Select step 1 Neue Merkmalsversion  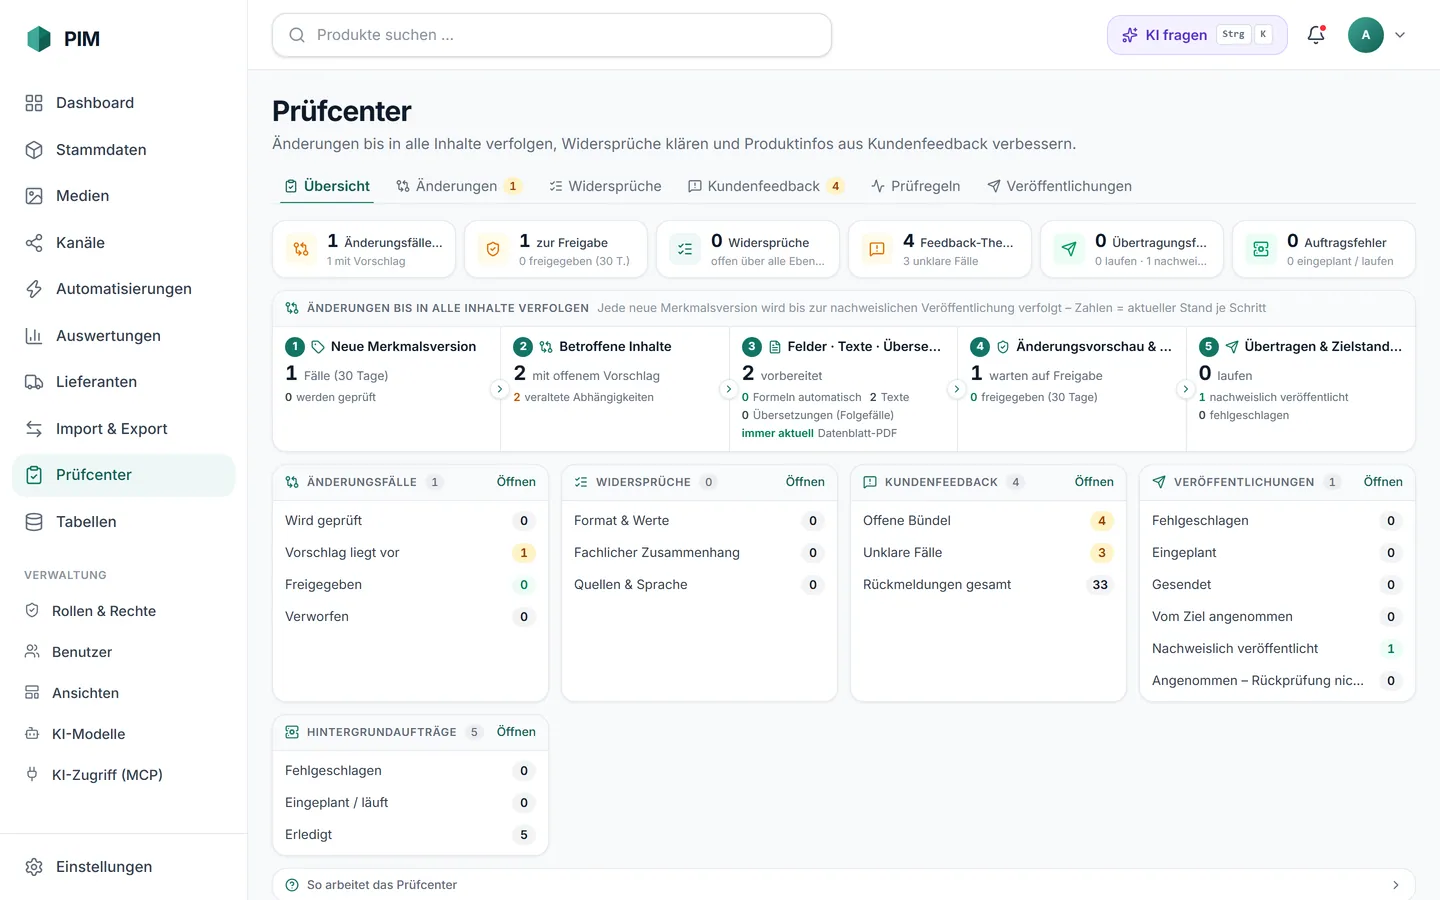pos(386,389)
